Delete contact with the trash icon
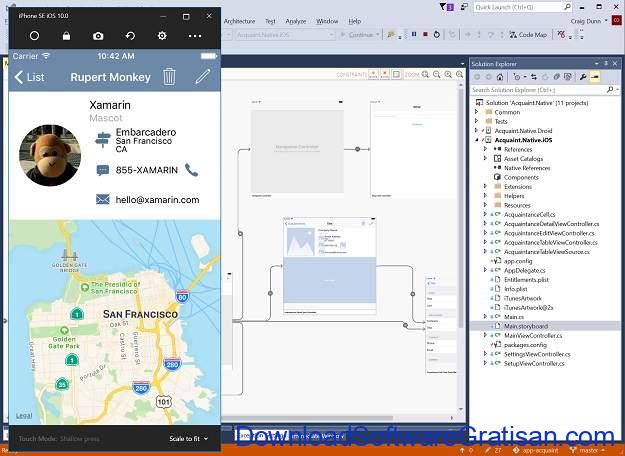The height and width of the screenshot is (456, 625). click(169, 76)
